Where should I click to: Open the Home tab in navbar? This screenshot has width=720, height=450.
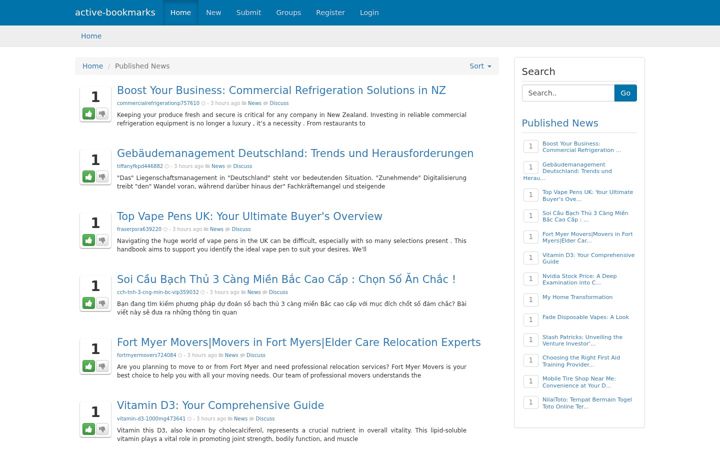tap(180, 12)
